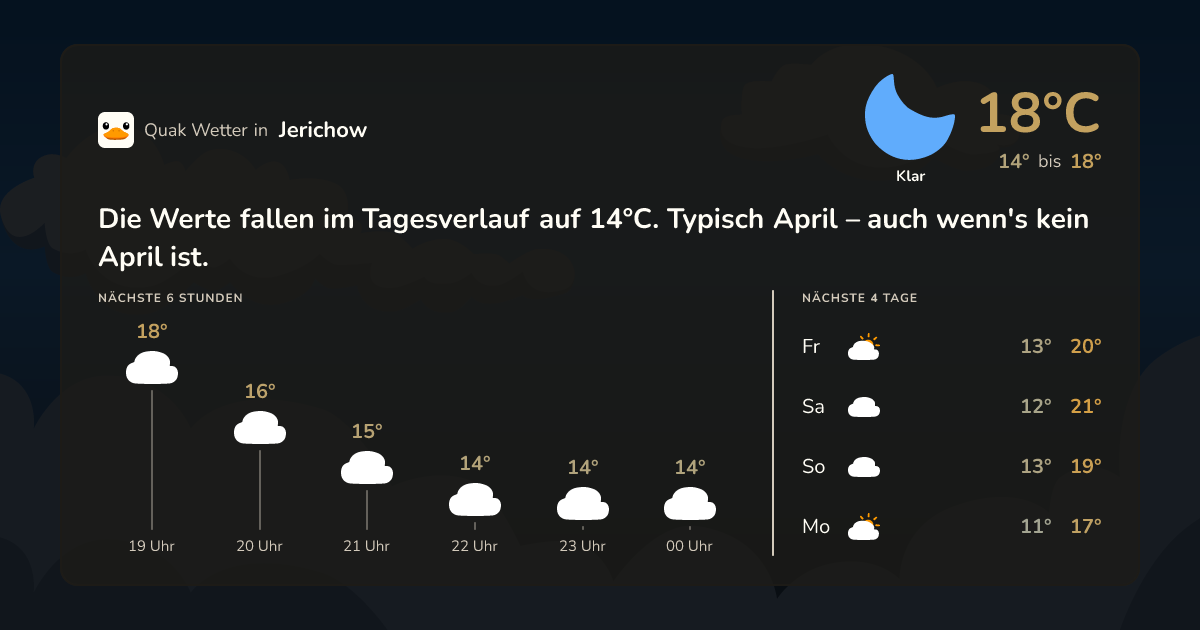Click the 'So' day label
1200x630 pixels.
pos(814,467)
